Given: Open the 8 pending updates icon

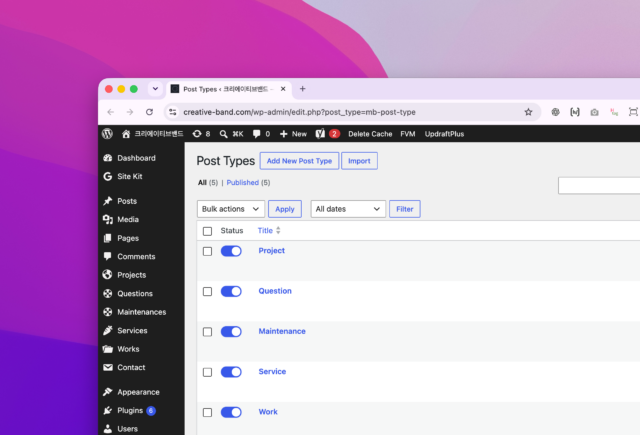Looking at the screenshot, I should 201,134.
